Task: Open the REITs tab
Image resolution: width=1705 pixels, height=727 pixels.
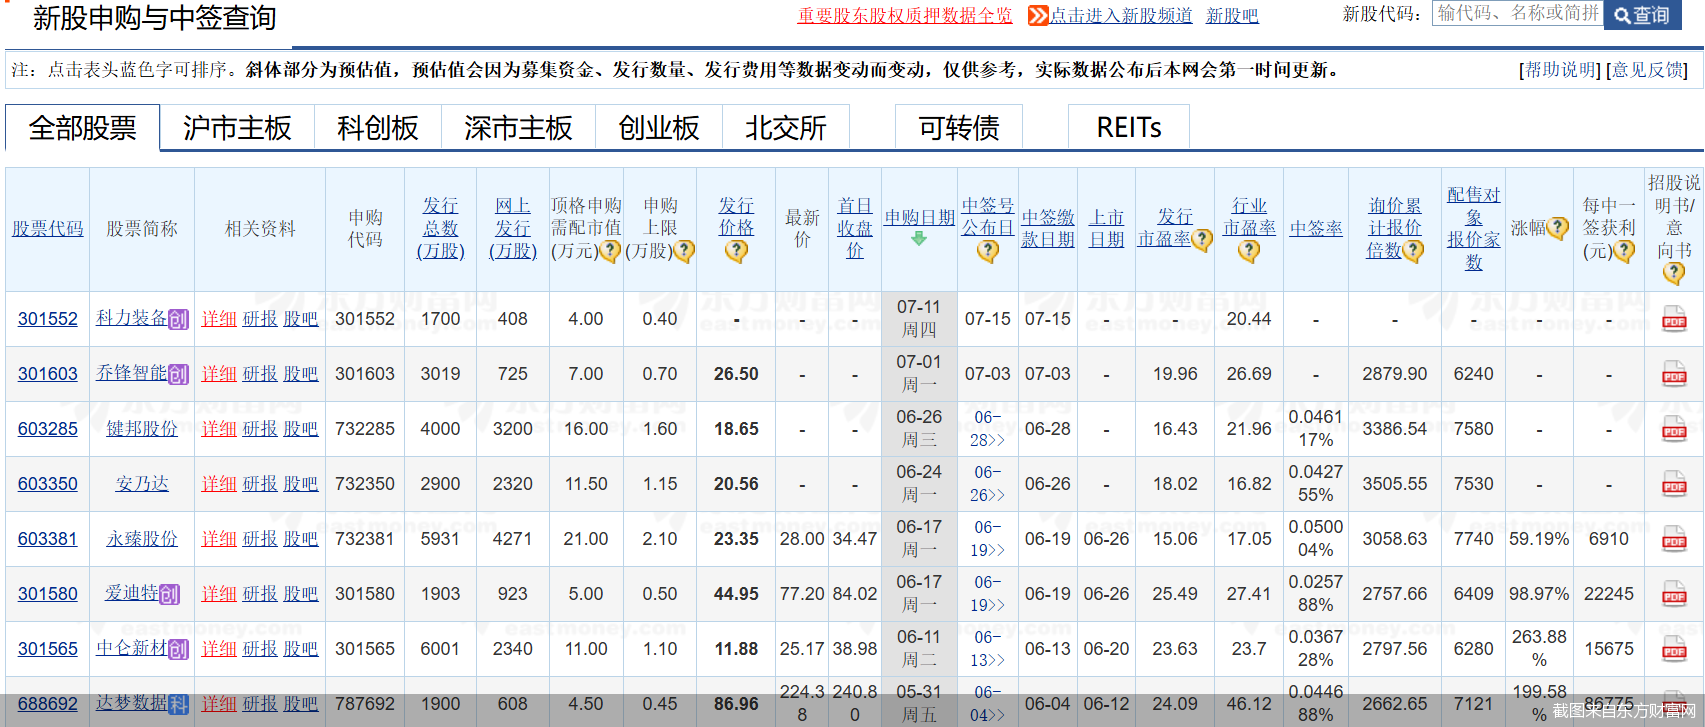Action: pos(1129,128)
